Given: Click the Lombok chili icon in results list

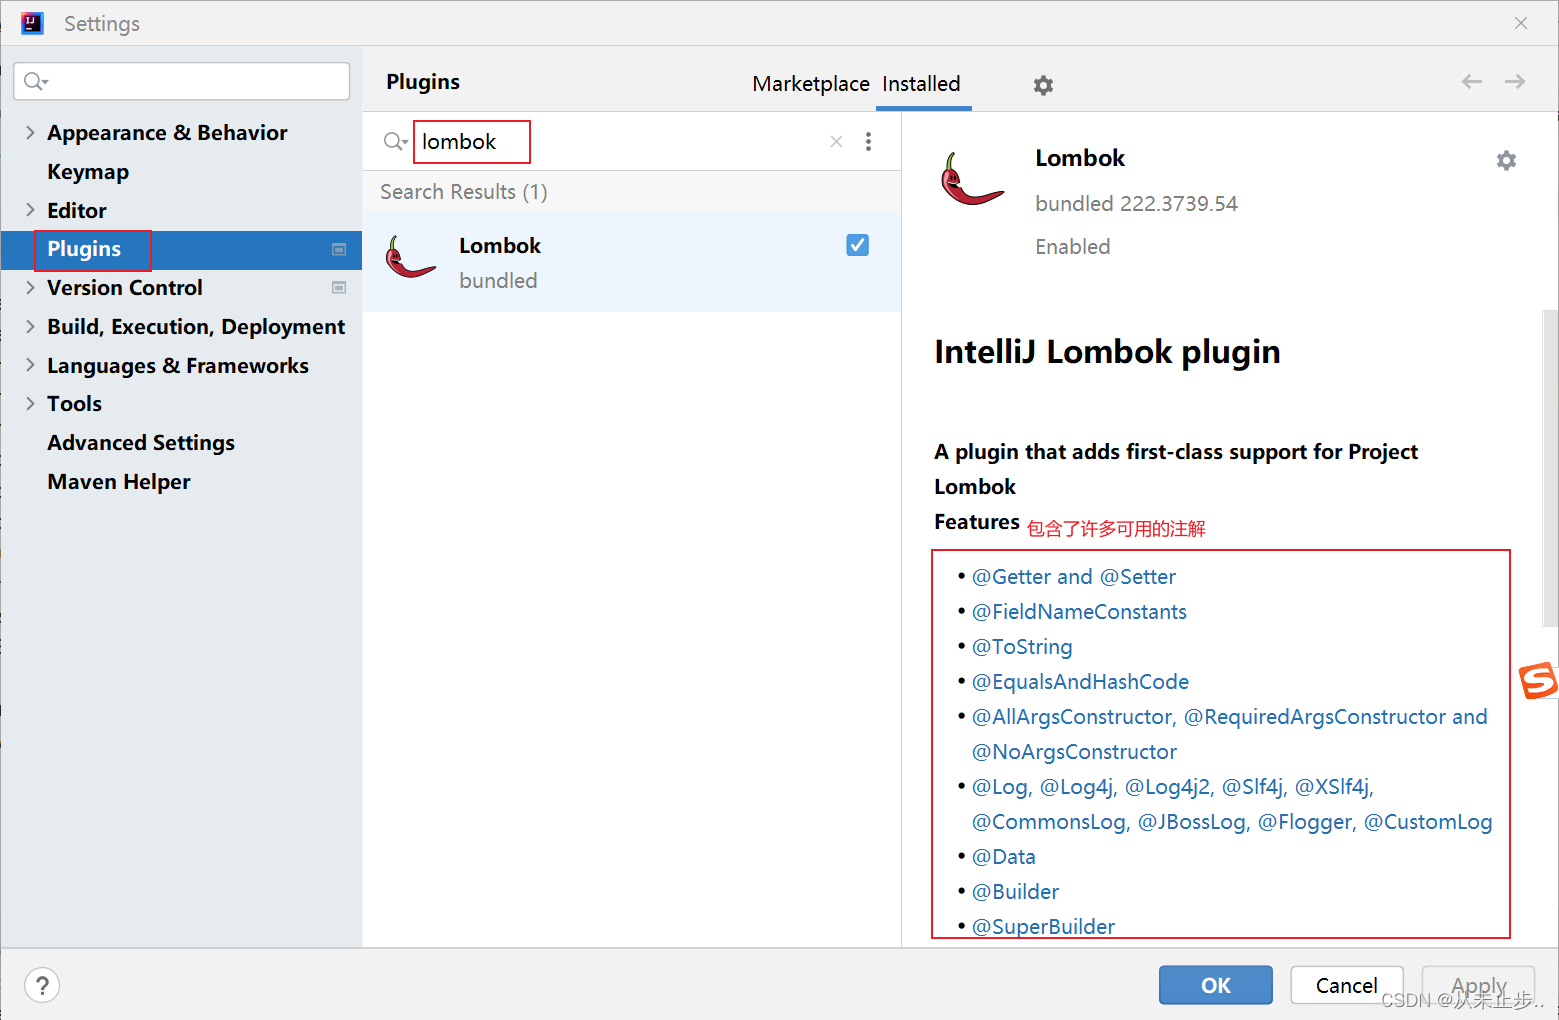Looking at the screenshot, I should point(410,257).
